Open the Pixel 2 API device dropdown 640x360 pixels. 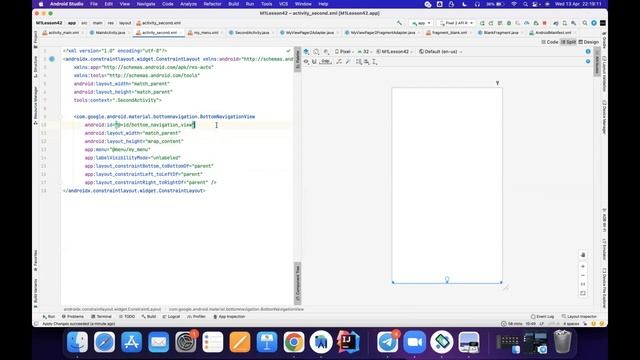click(456, 23)
